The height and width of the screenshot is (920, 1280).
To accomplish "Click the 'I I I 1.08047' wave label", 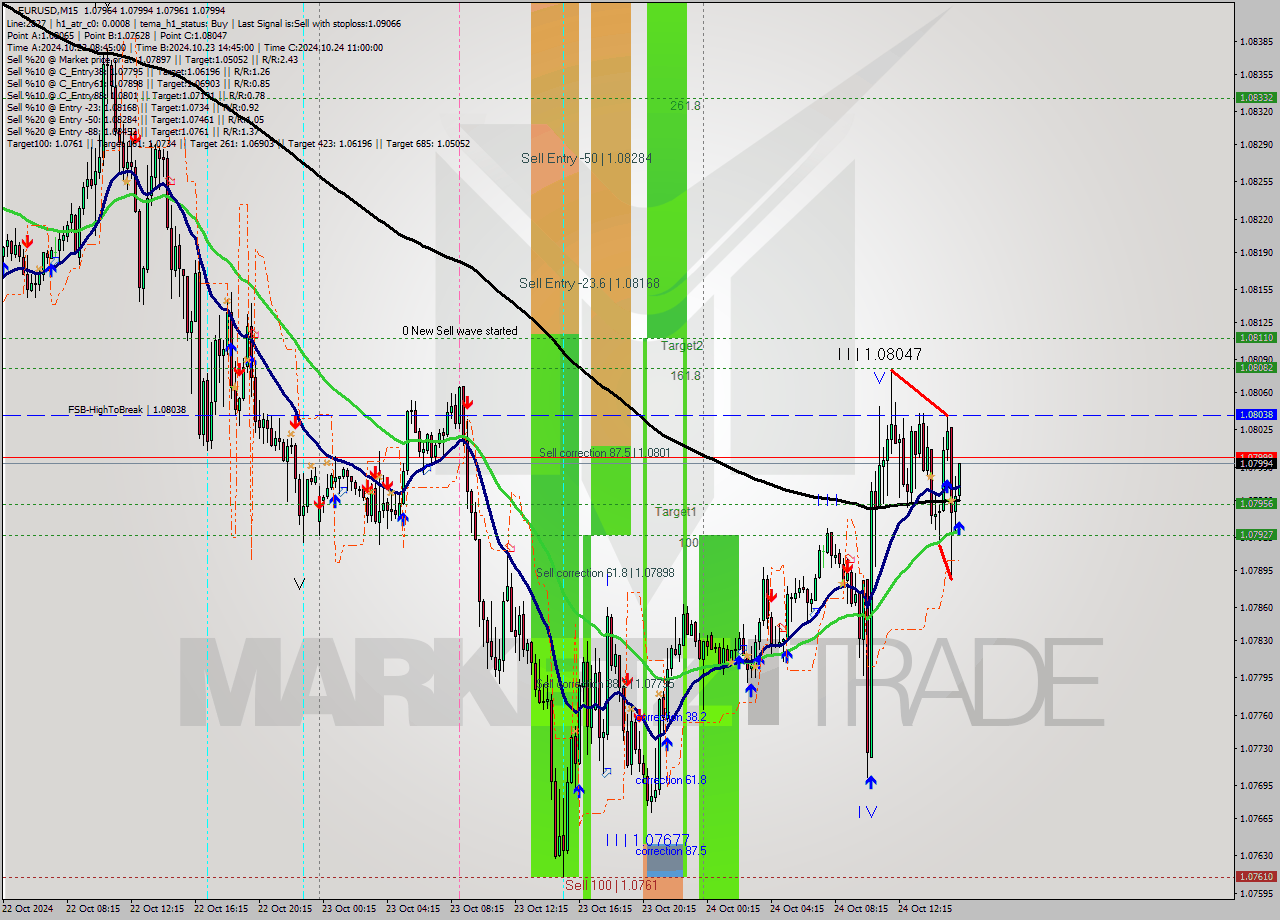I will (880, 354).
